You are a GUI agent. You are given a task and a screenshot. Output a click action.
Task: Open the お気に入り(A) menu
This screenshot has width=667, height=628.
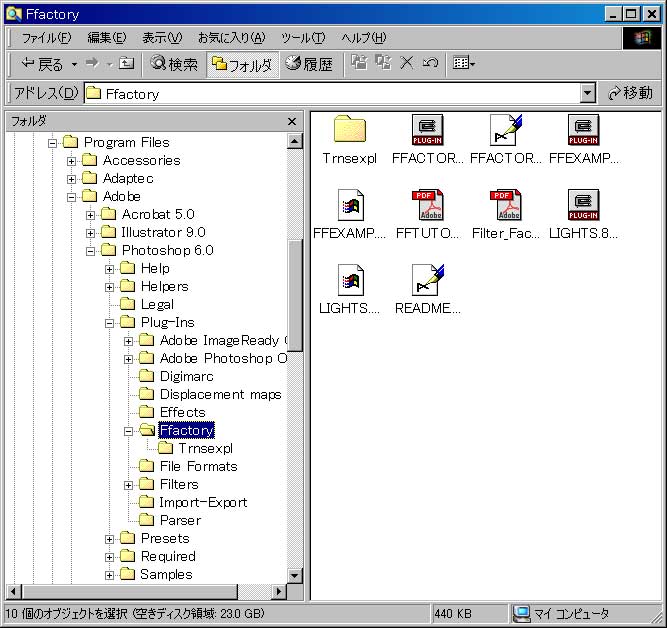[x=232, y=38]
